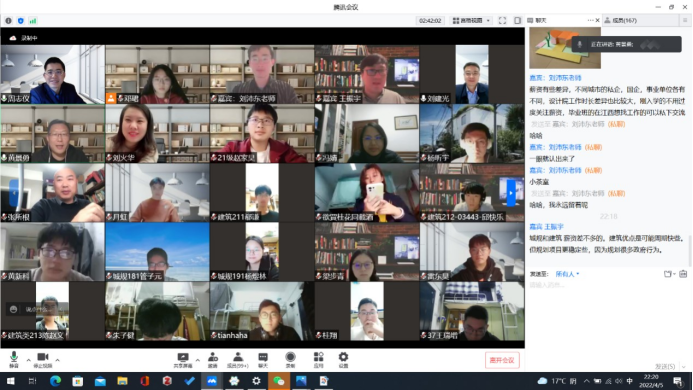
Task: Click the red packet icon in chat
Action: [683, 274]
